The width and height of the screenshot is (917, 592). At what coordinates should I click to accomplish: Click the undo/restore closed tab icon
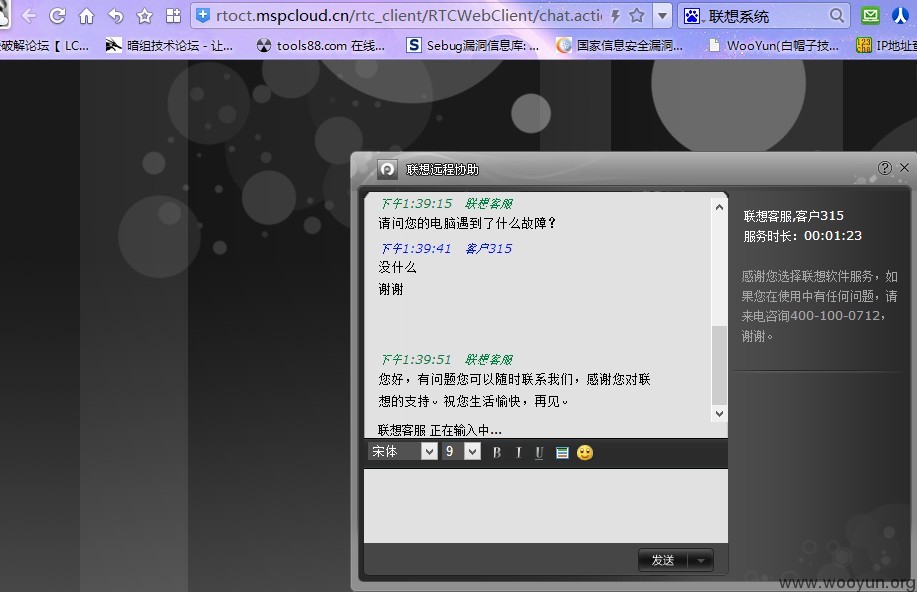click(x=116, y=16)
